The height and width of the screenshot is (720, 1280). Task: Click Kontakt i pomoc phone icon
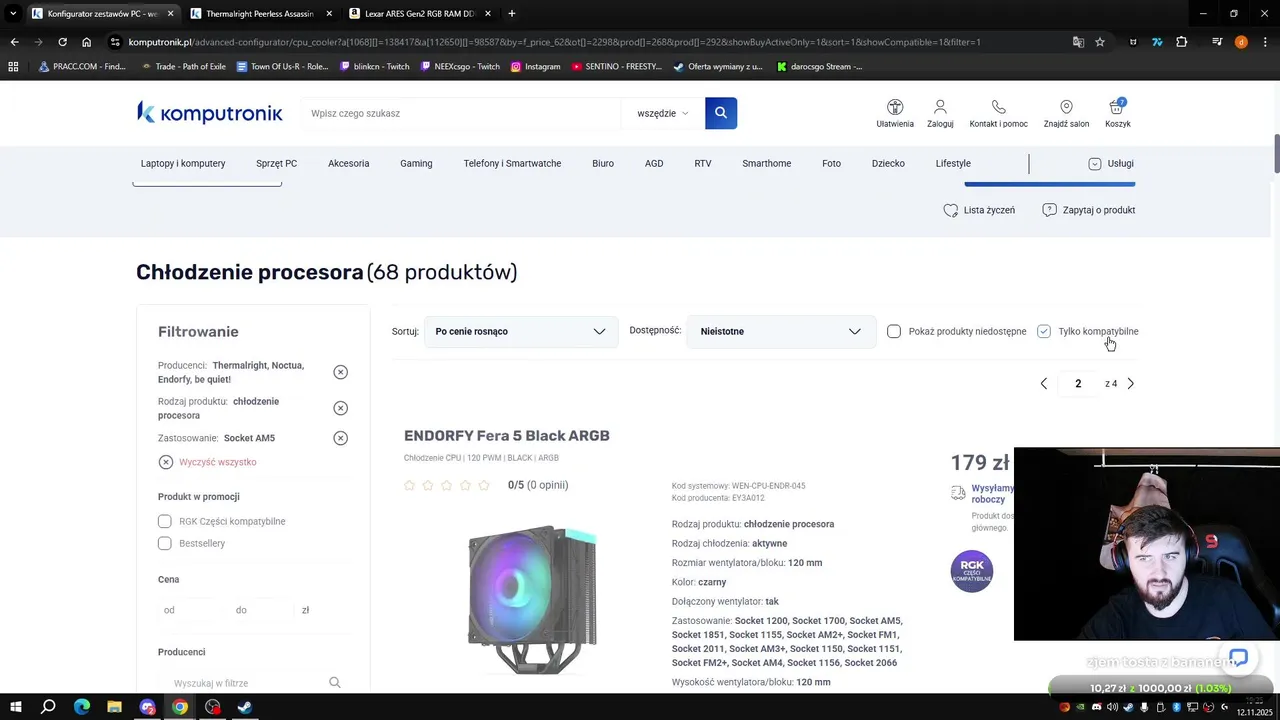click(998, 107)
